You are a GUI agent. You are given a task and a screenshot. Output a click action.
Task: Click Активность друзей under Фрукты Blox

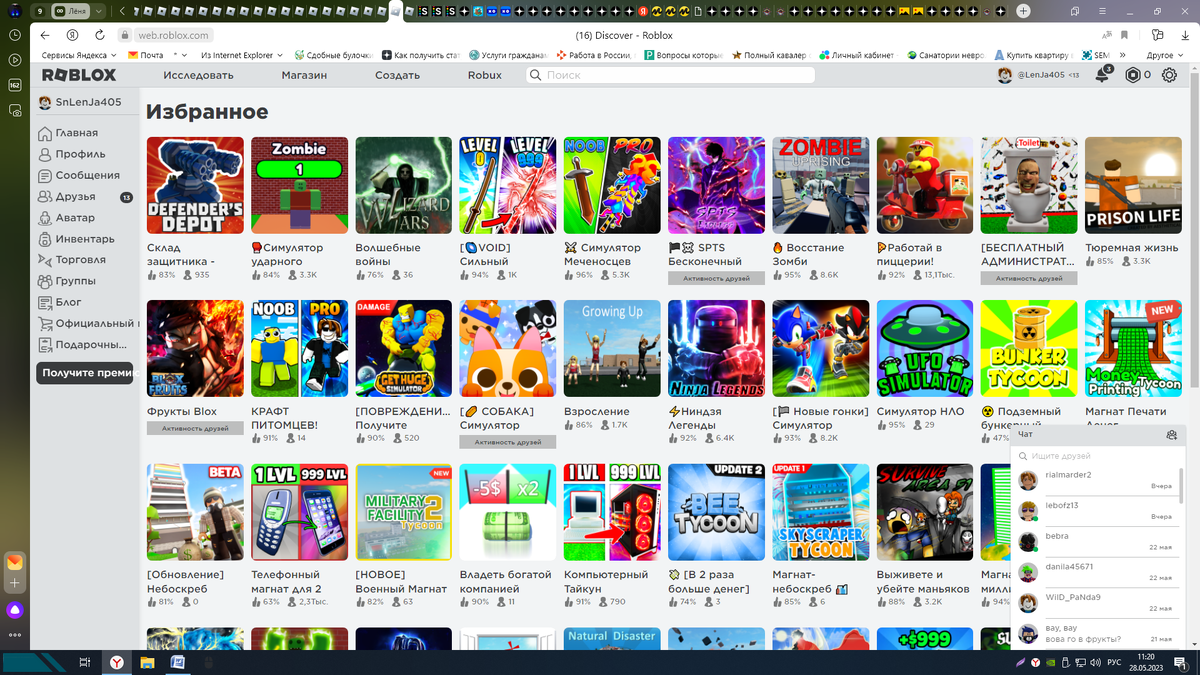click(x=195, y=428)
